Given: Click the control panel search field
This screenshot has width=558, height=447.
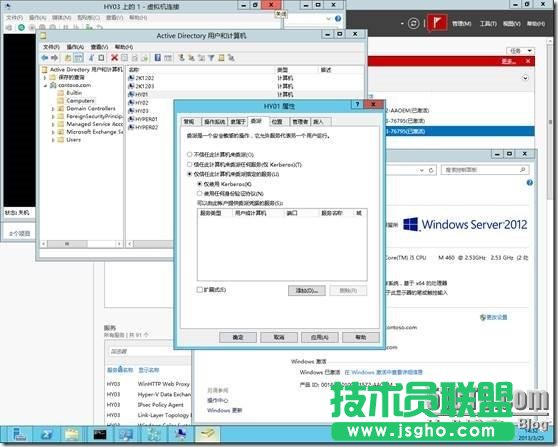Looking at the screenshot, I should click(x=485, y=170).
